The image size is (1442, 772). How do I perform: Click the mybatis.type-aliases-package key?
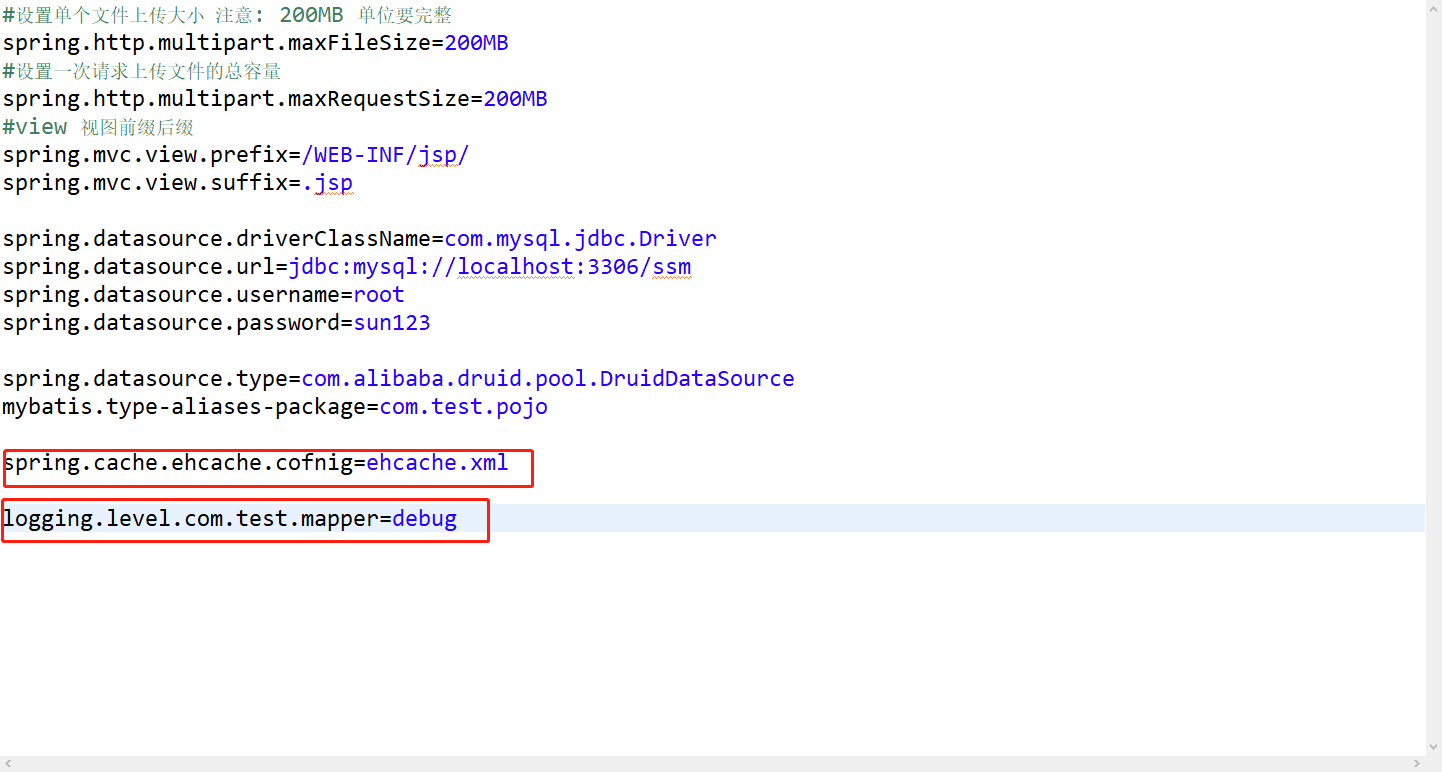tap(184, 407)
